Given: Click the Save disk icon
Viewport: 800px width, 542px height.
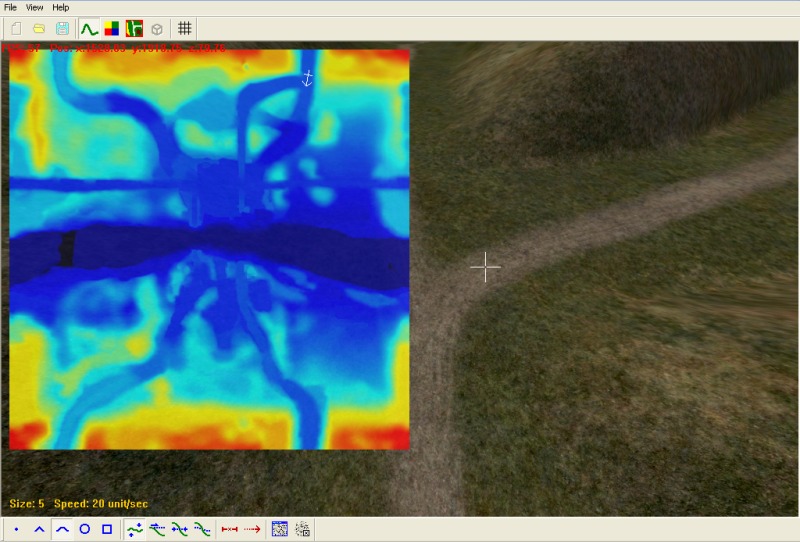Looking at the screenshot, I should pos(62,29).
